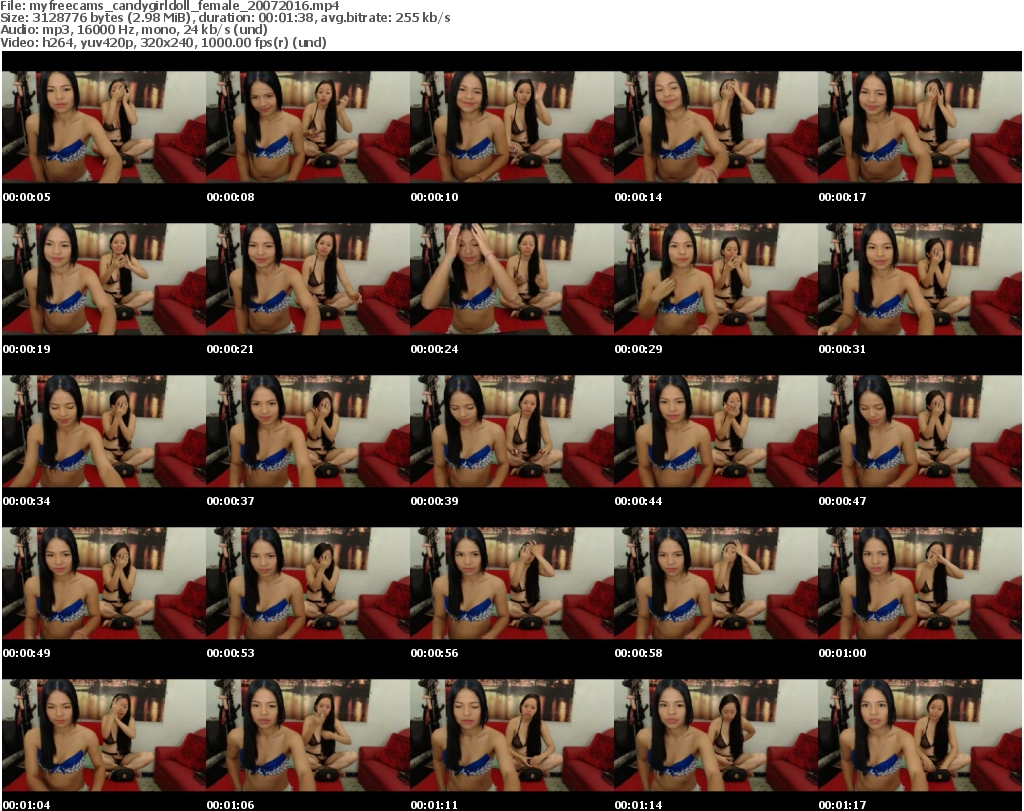Tap the 00:00:56 time label

pos(434,653)
